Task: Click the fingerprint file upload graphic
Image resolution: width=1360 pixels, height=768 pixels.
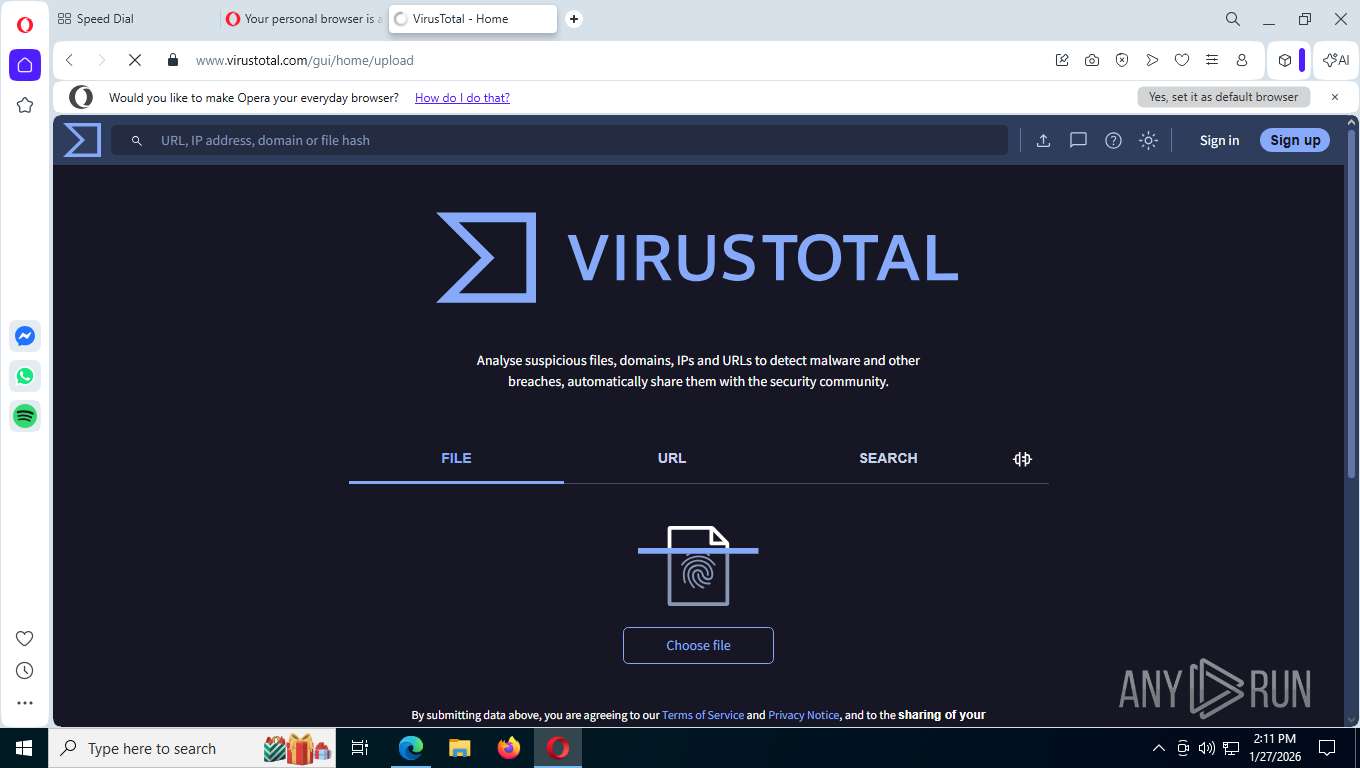Action: click(698, 566)
